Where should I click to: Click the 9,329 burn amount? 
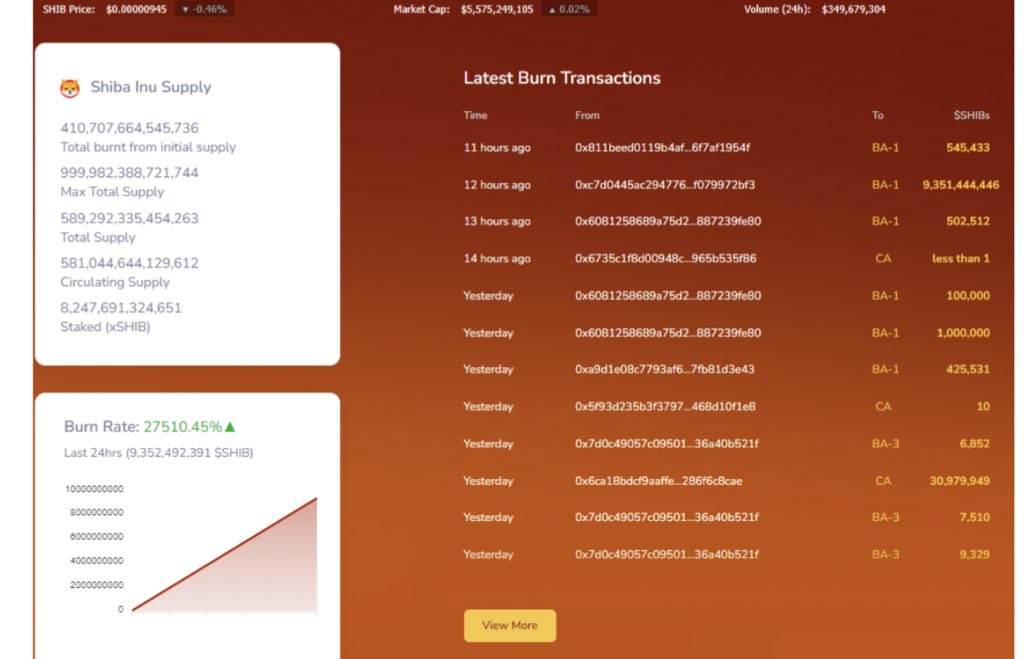click(974, 555)
